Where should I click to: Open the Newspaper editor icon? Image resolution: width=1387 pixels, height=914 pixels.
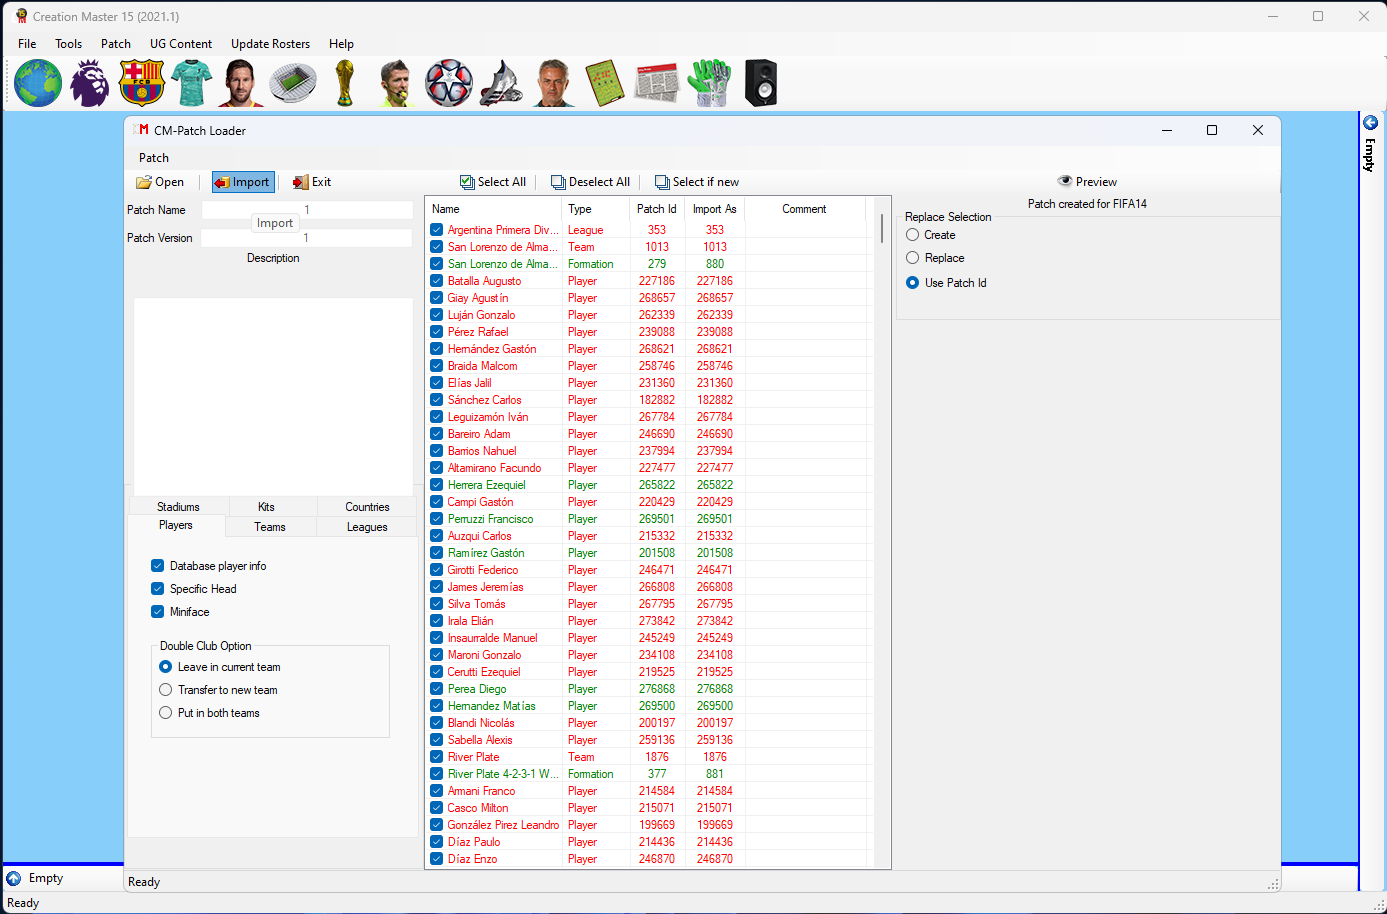point(657,83)
